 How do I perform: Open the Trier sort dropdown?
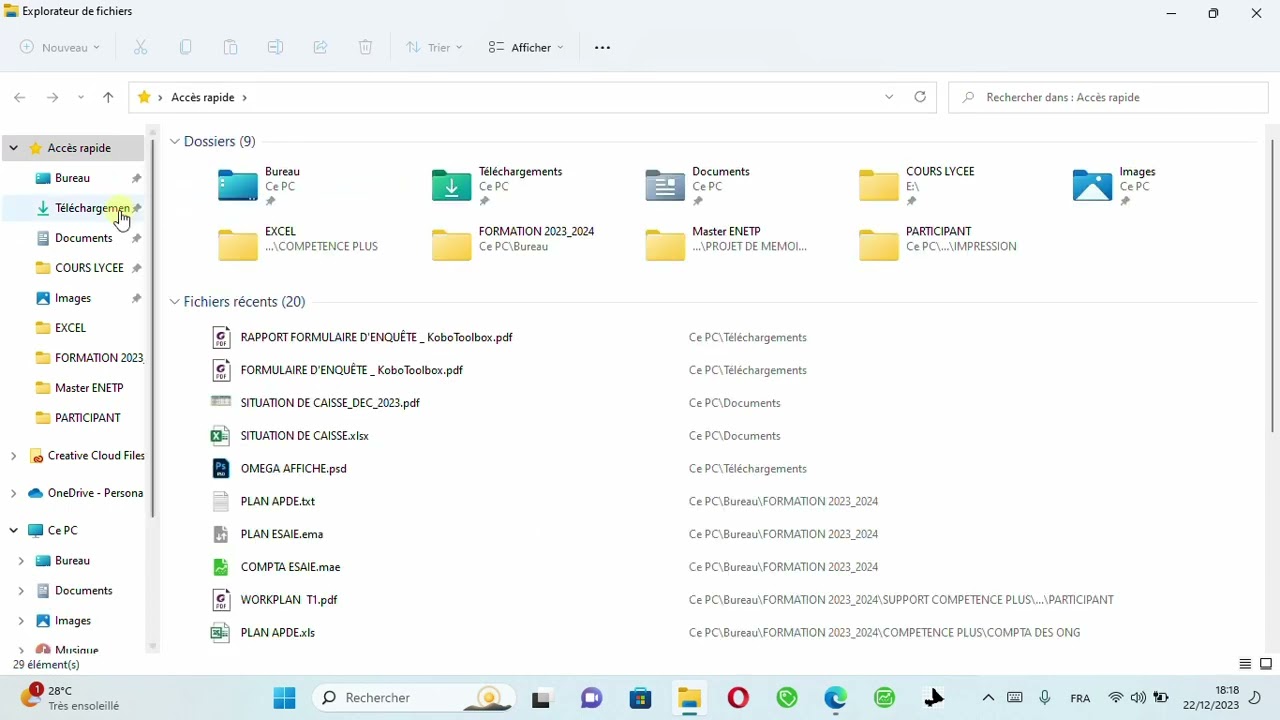coord(434,47)
